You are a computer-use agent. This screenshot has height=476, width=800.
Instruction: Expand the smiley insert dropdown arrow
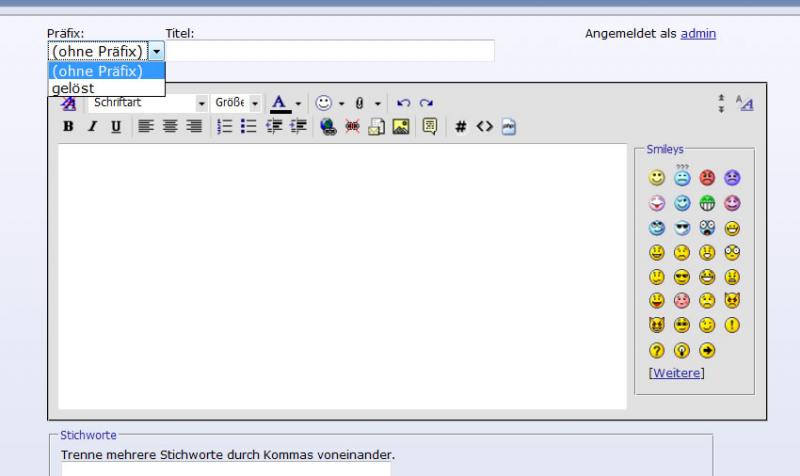coord(341,103)
